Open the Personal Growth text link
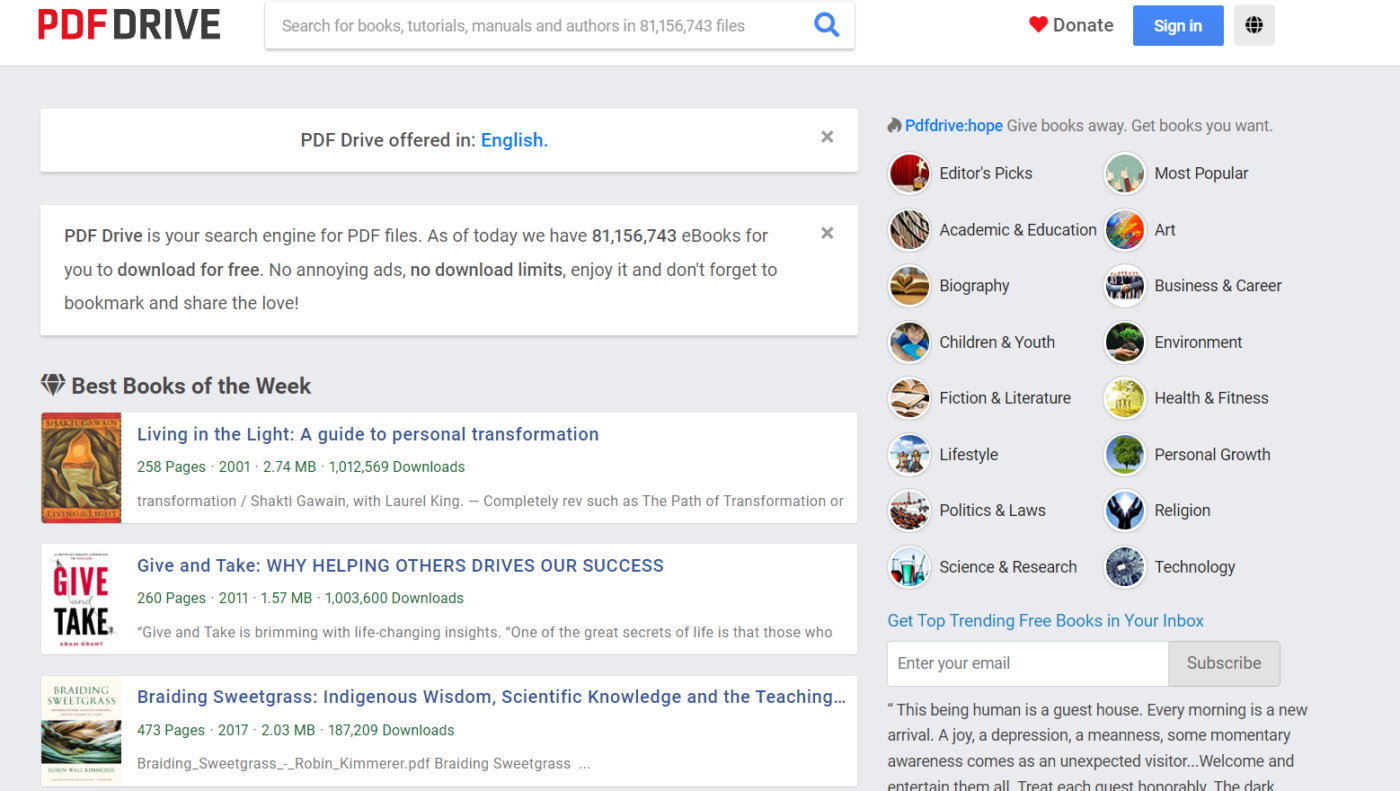 click(1212, 454)
